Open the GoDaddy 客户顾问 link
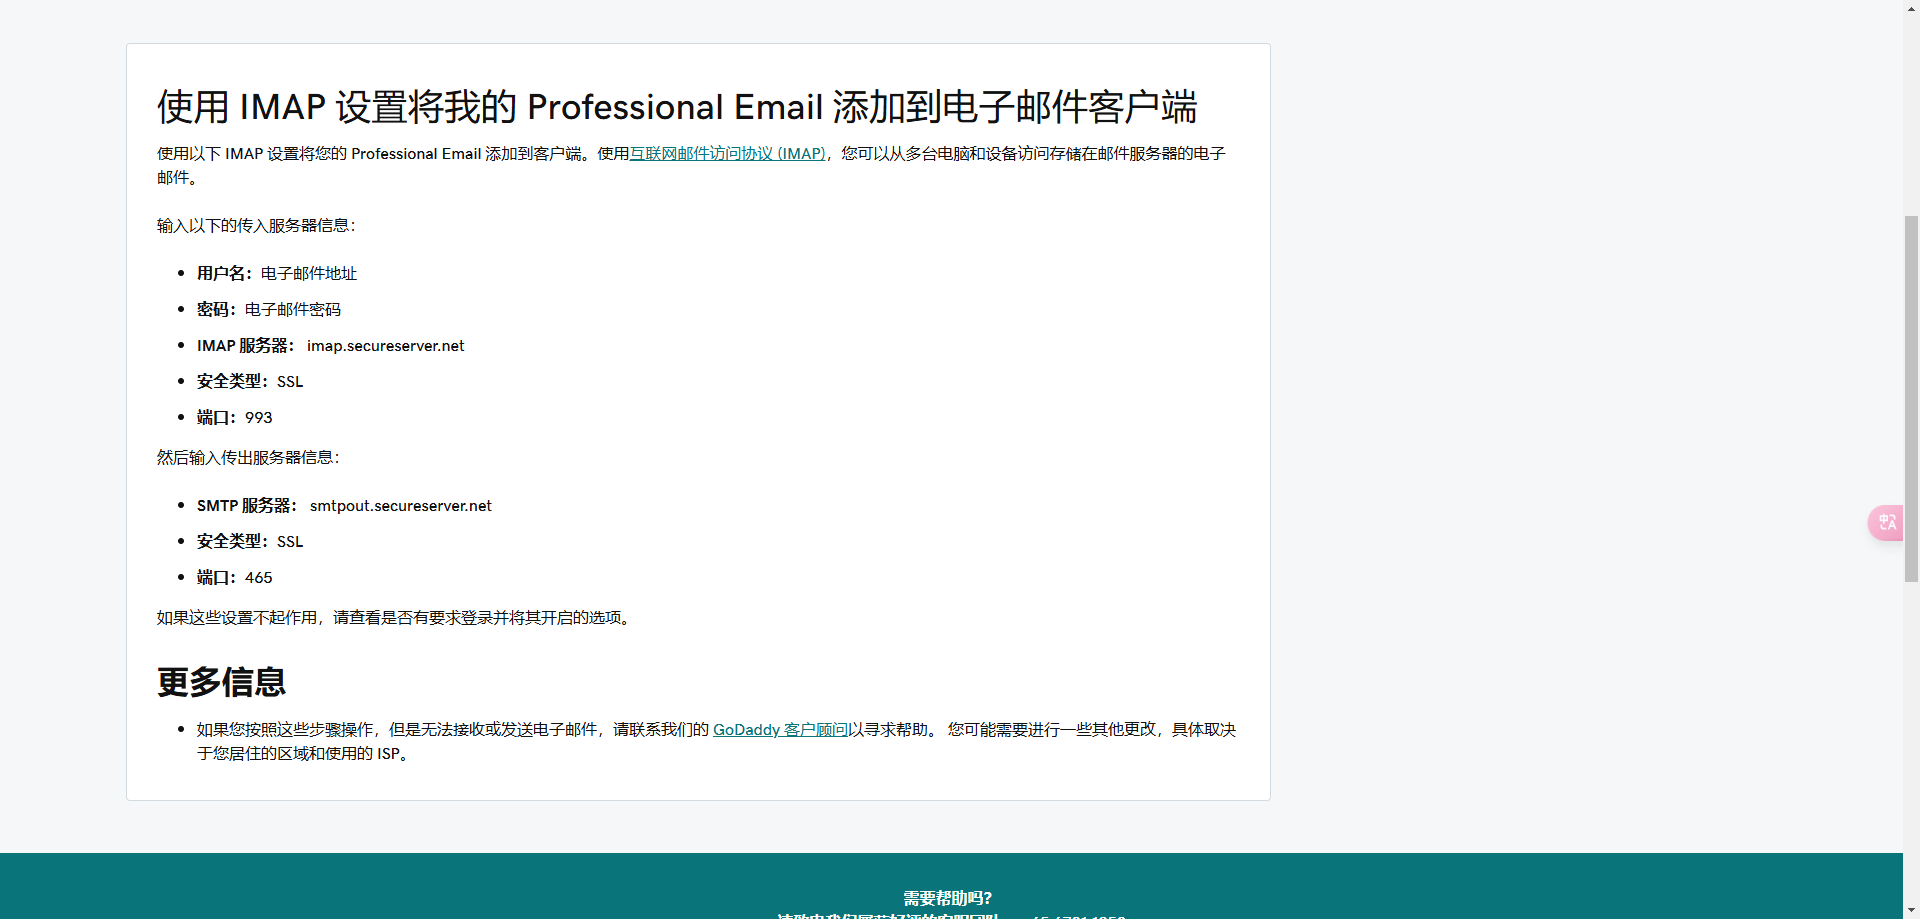 [x=780, y=730]
